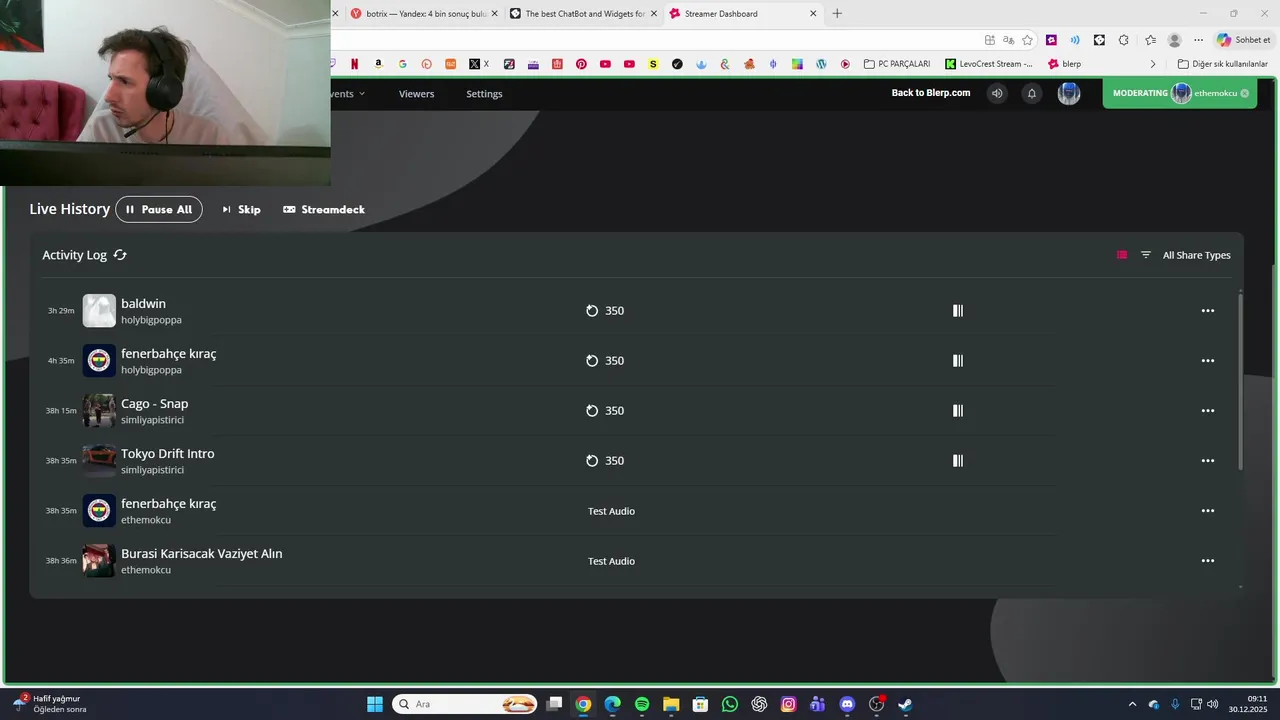Replay holybigpoppa's fenerbahçe kıraç sound
The width and height of the screenshot is (1280, 720).
[592, 361]
